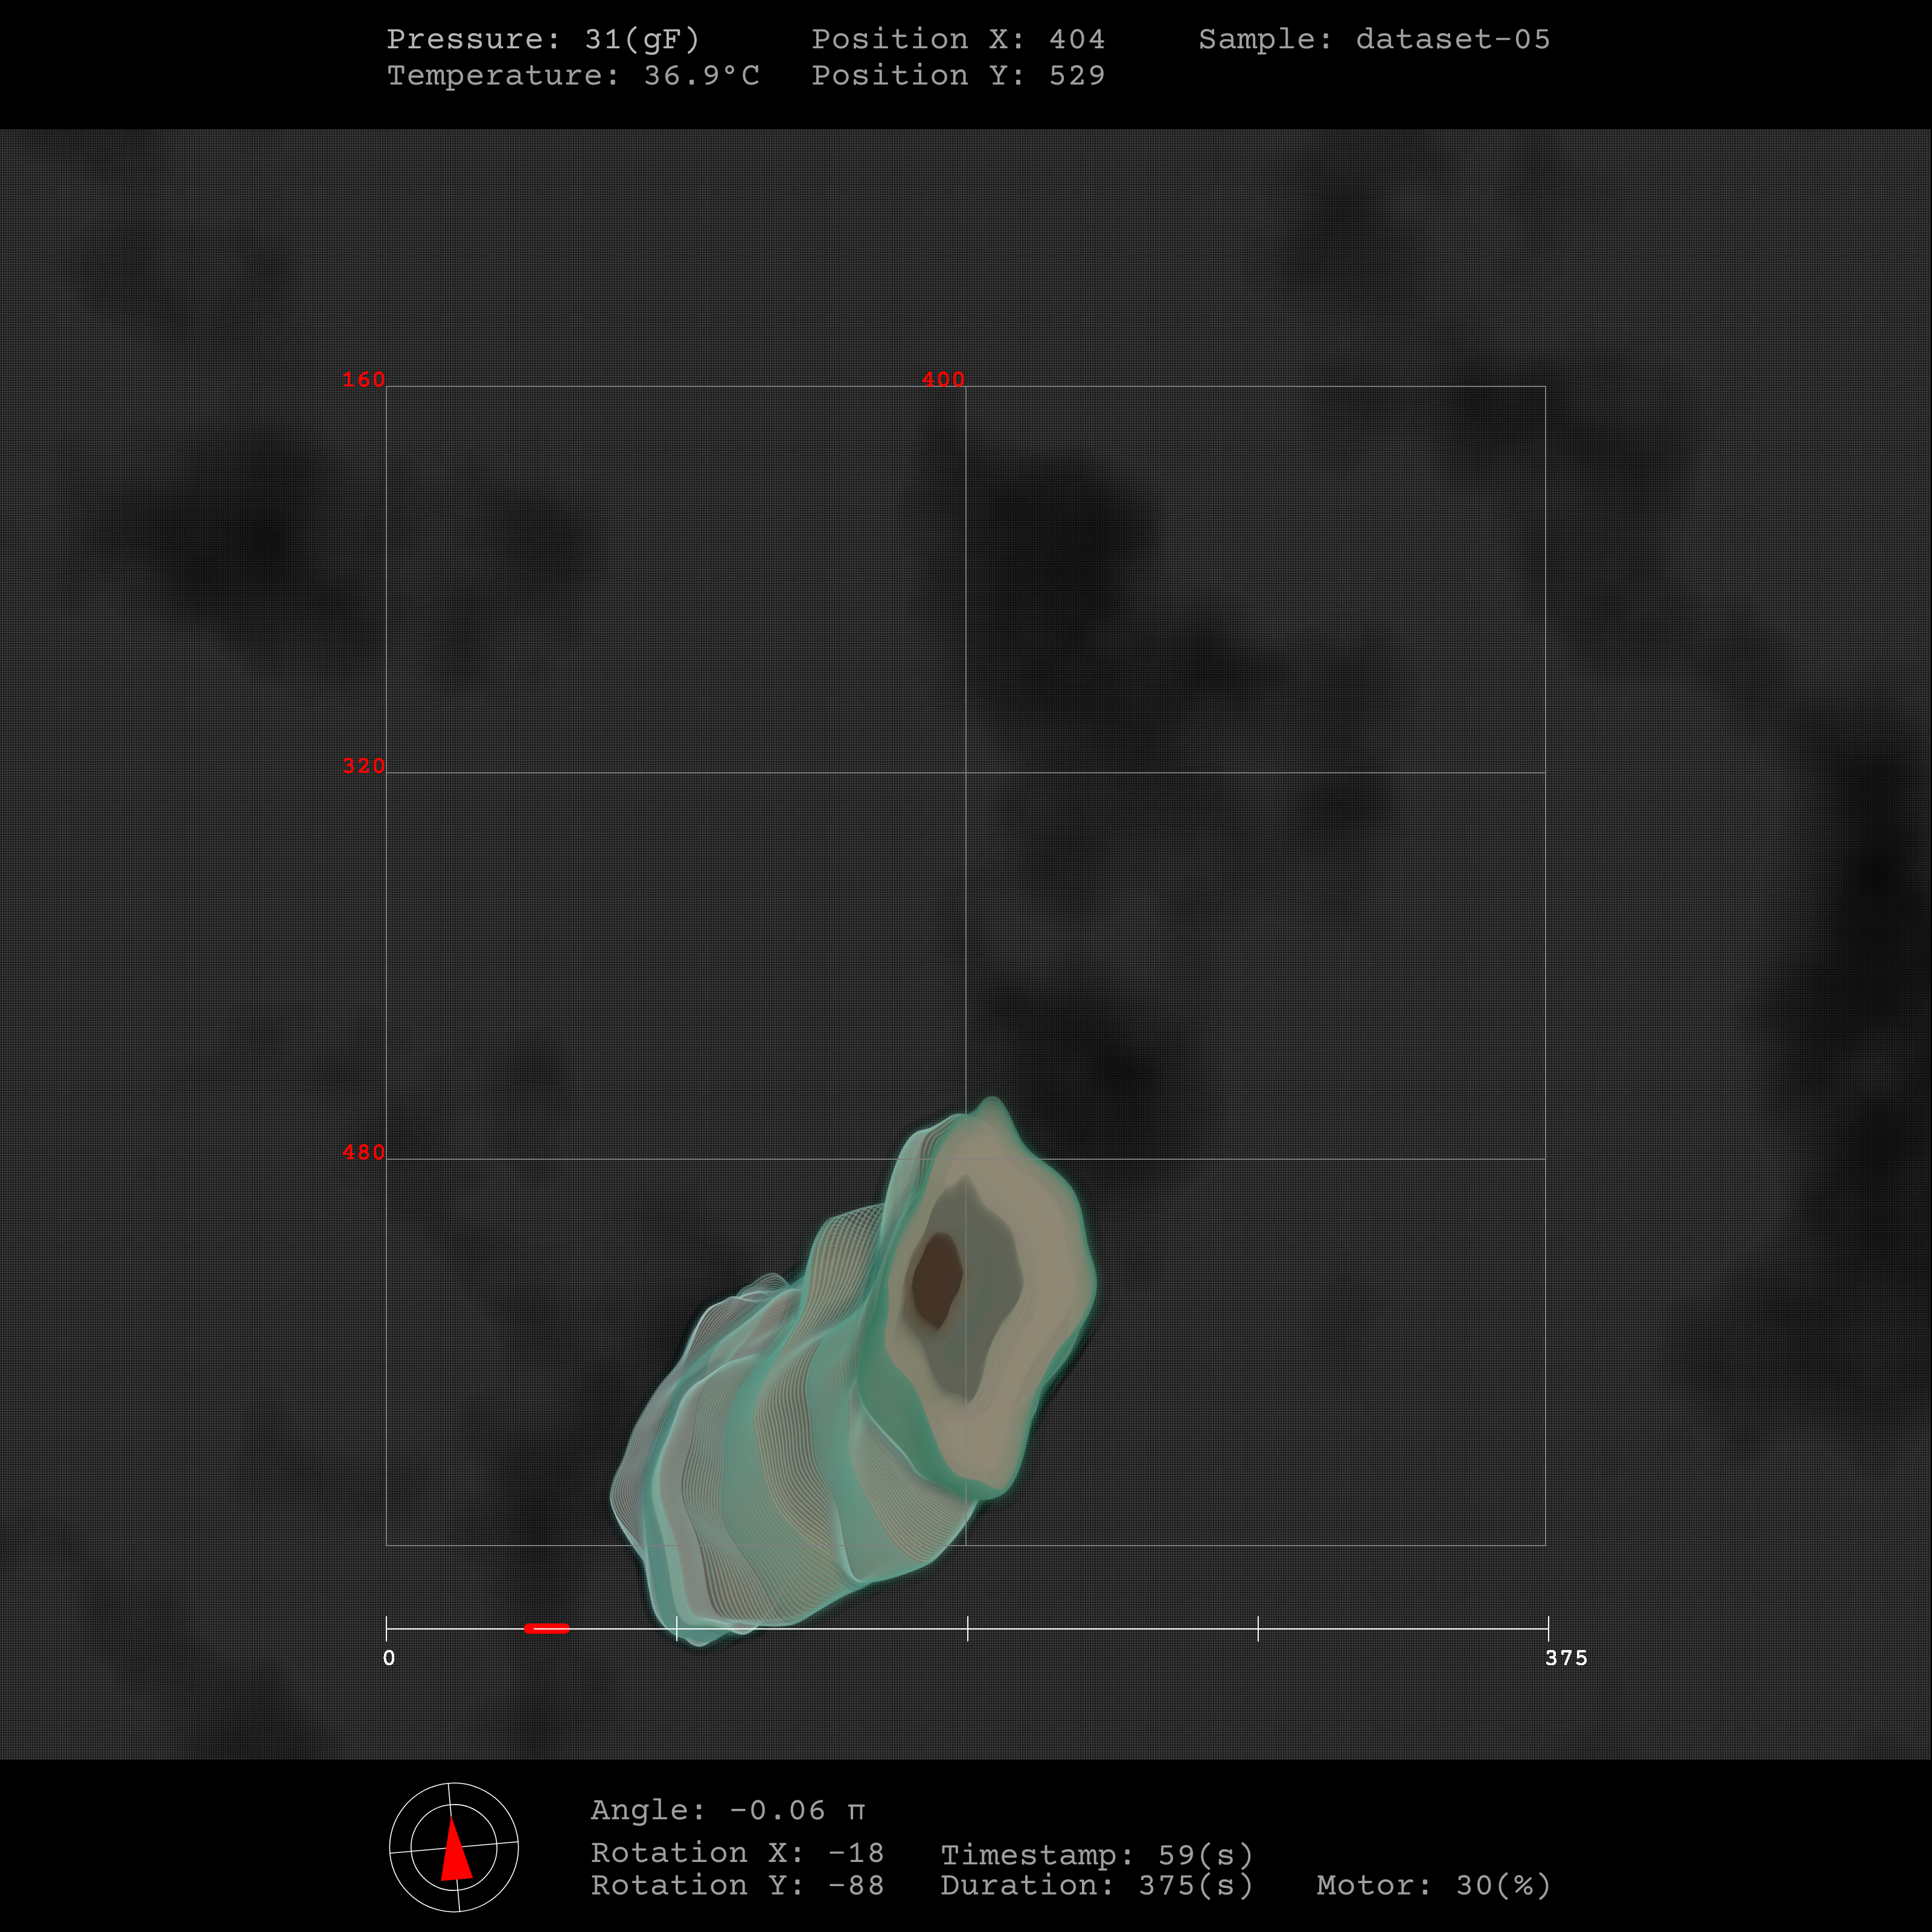1932x1932 pixels.
Task: Click the red timeline position marker
Action: coord(546,1628)
